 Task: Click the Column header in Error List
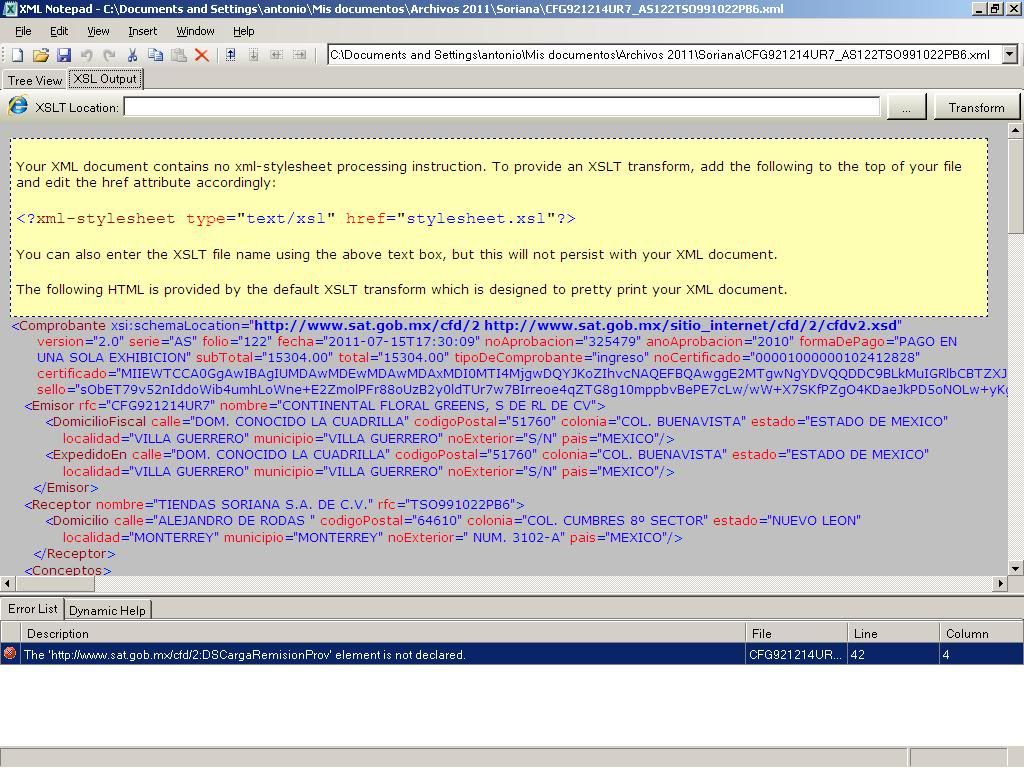pos(981,633)
